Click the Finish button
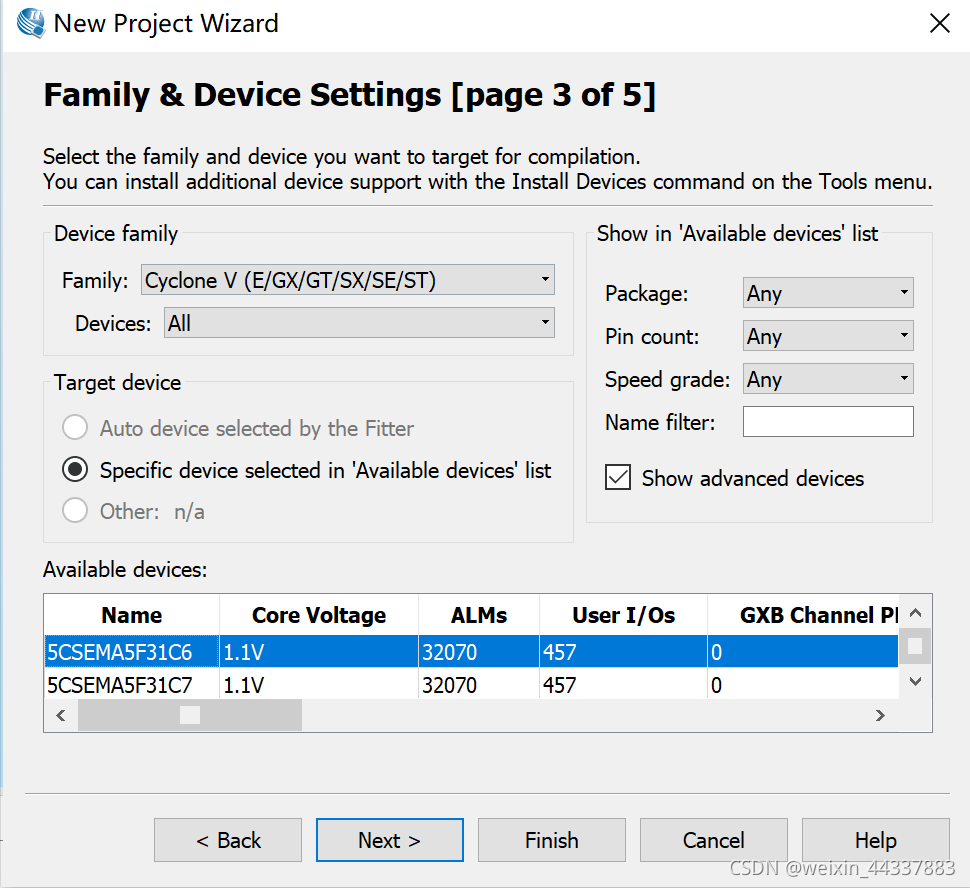 point(552,840)
